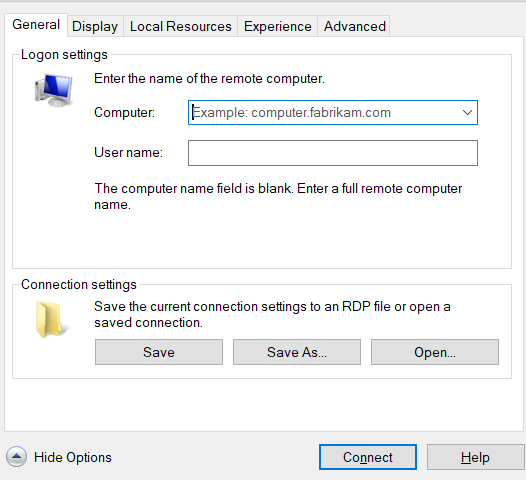Screen dimensions: 526x480
Task: Open the Display tab
Action: 95,26
